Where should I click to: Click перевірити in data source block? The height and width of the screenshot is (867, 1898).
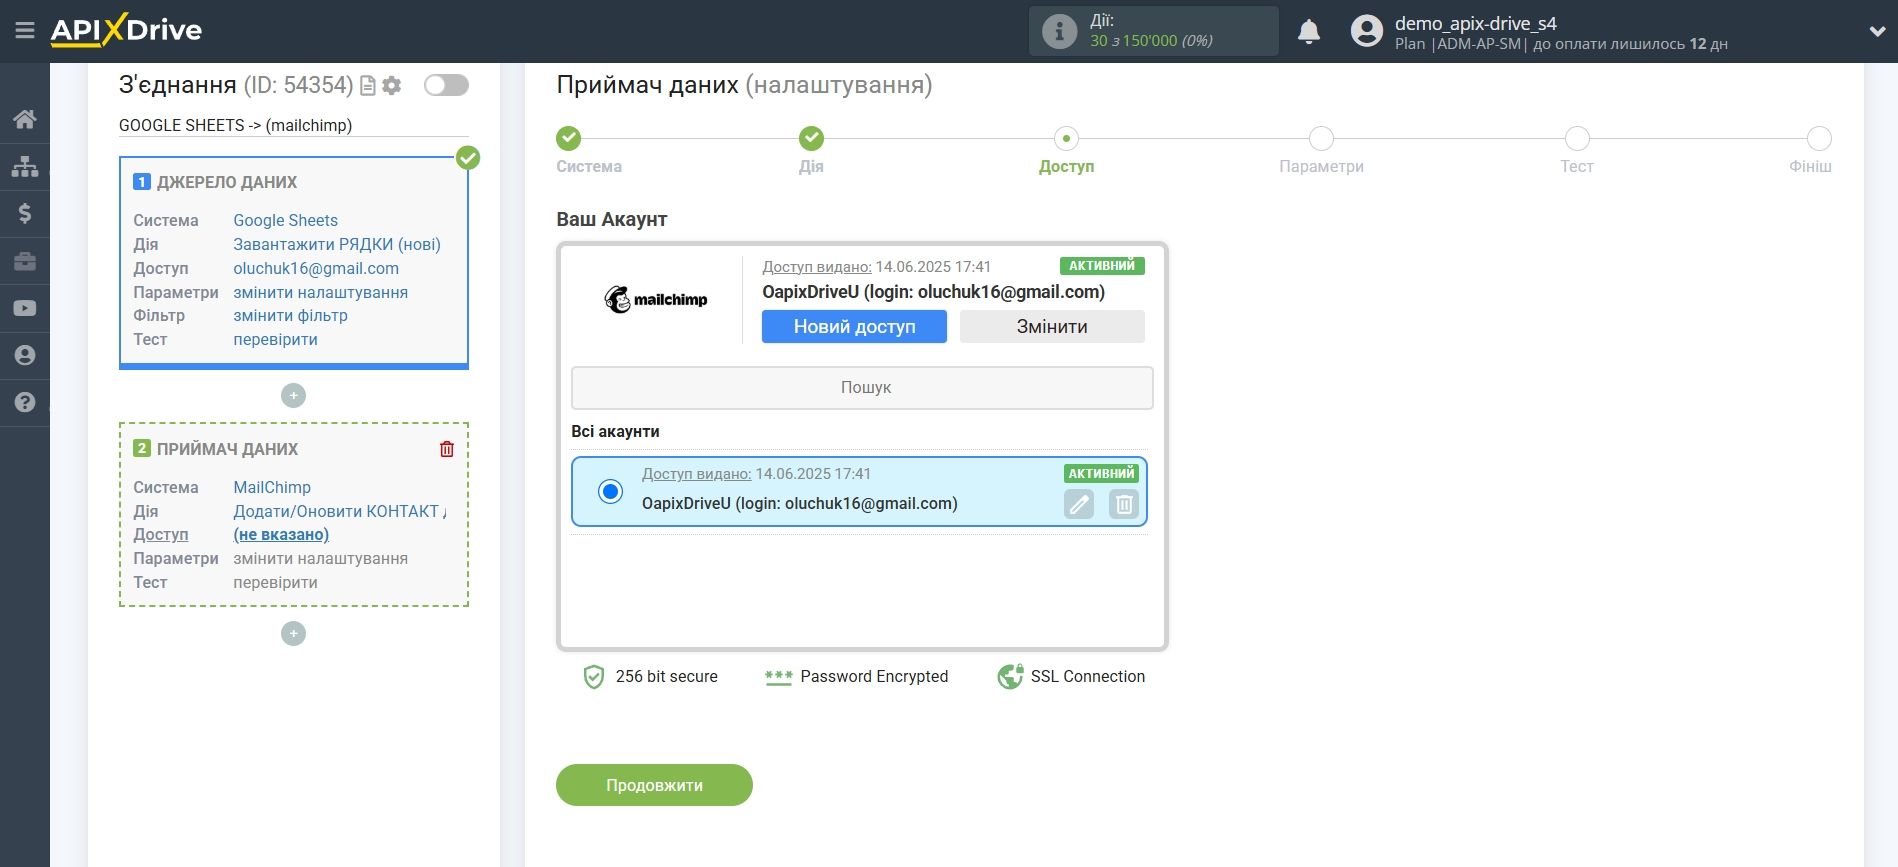[x=275, y=339]
